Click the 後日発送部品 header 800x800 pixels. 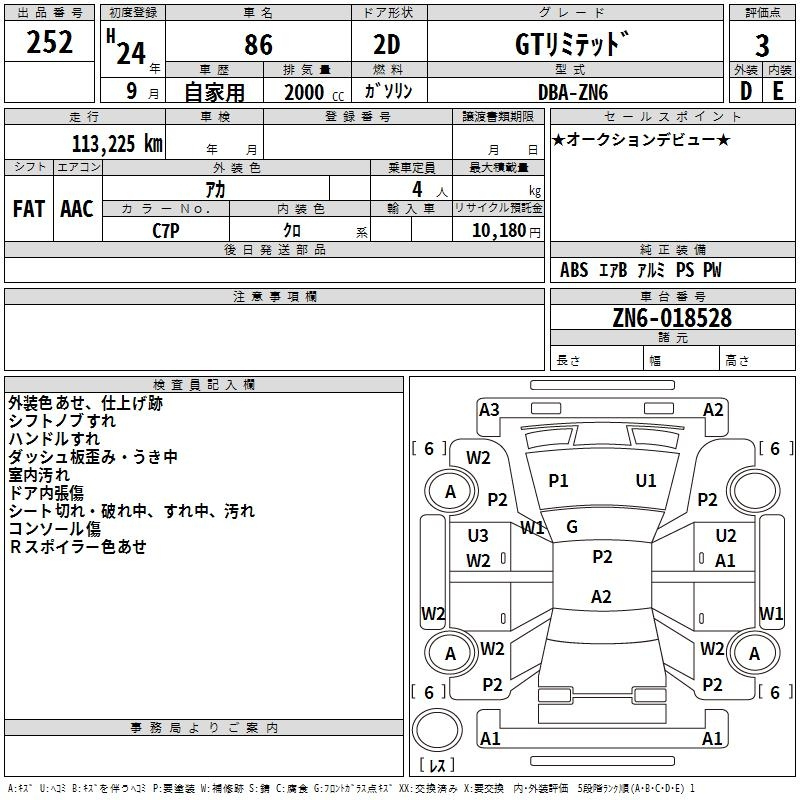coord(274,249)
